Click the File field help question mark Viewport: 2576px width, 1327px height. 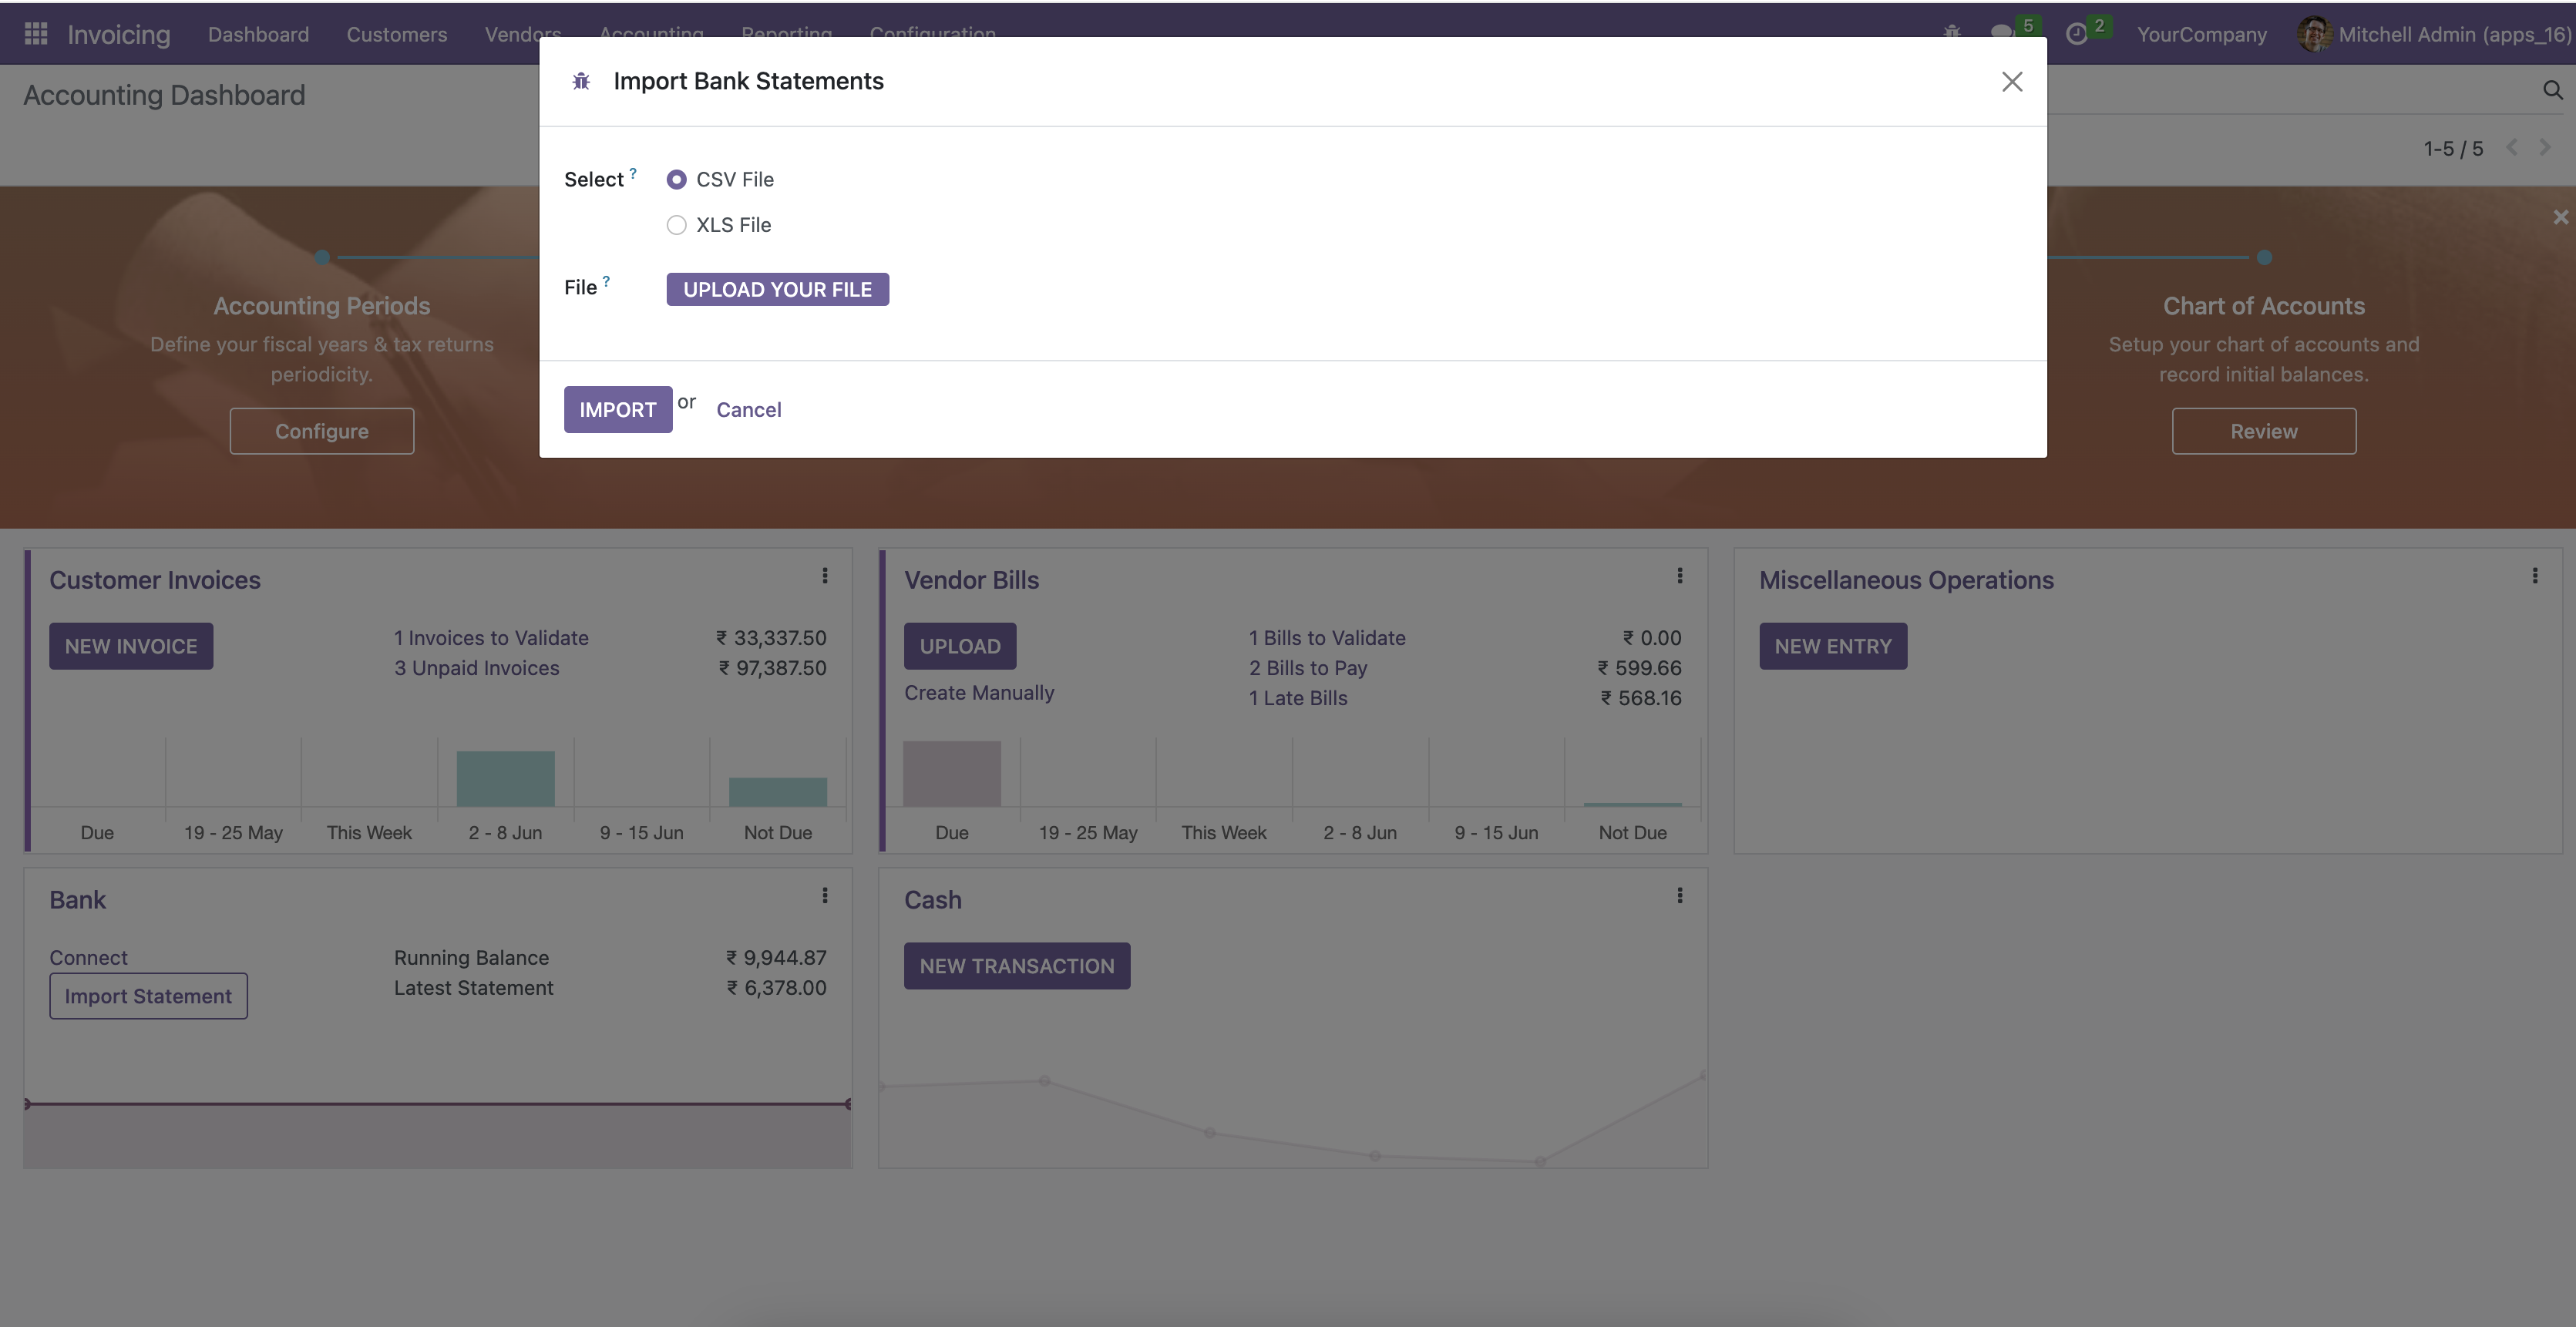[x=606, y=281]
